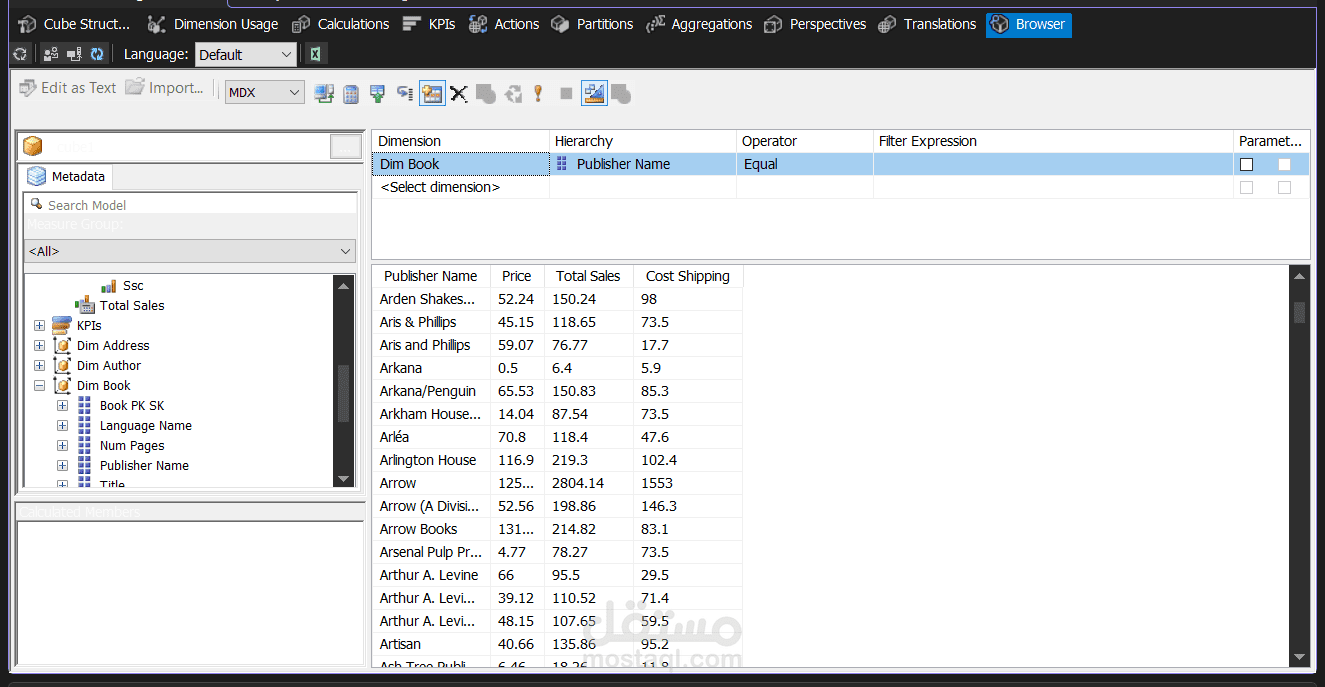This screenshot has height=687, width=1325.
Task: Click the KPIs folder icon in tree
Action: point(62,325)
